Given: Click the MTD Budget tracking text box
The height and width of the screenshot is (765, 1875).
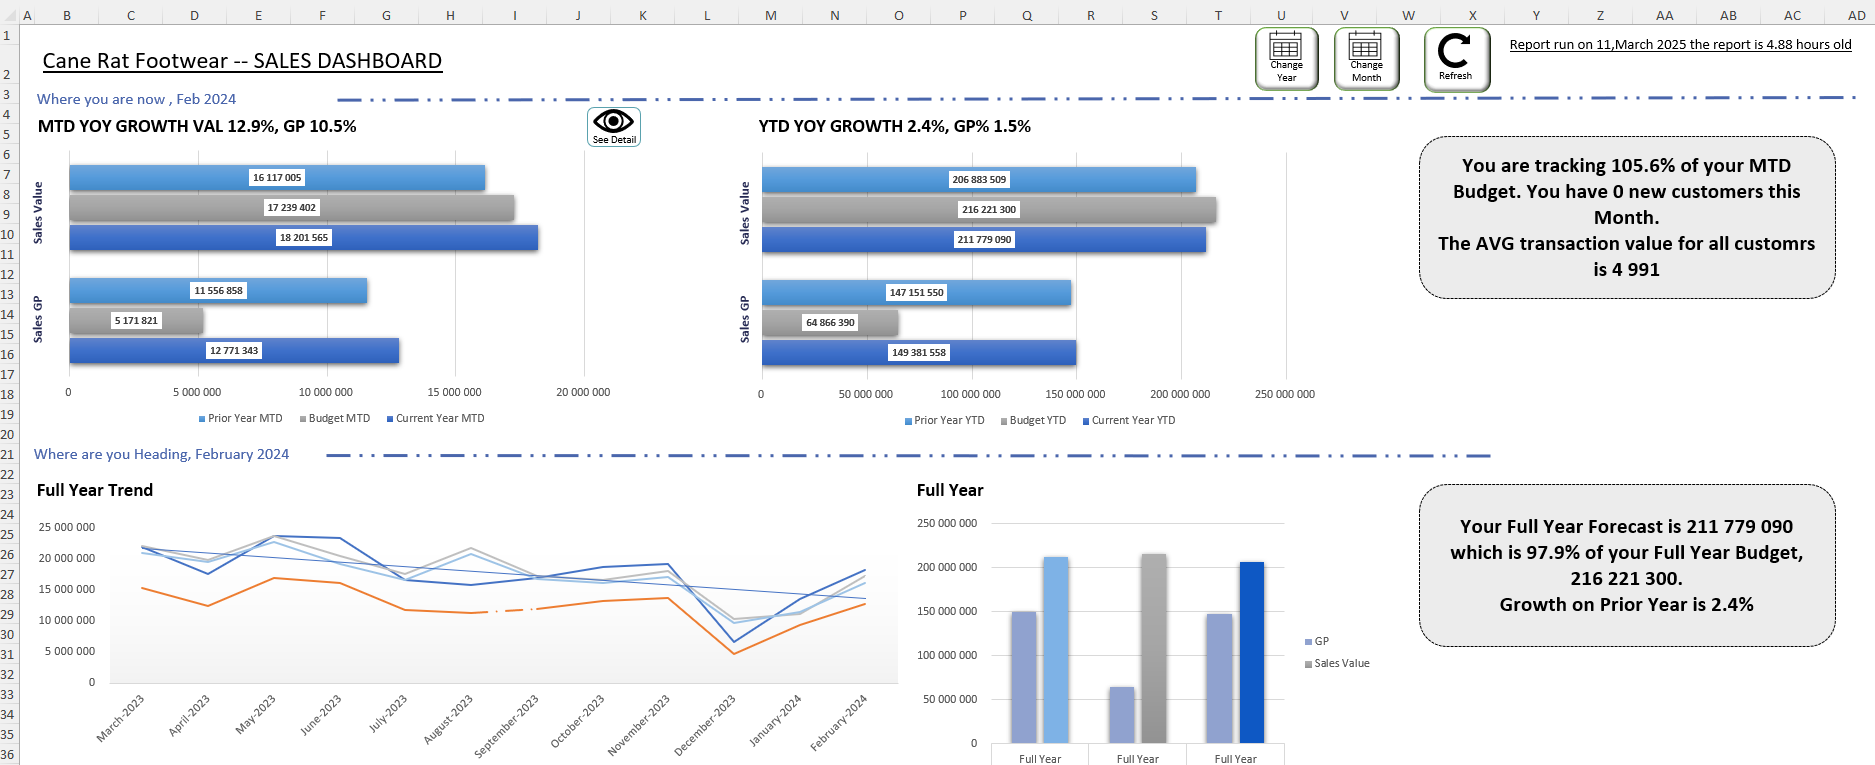Looking at the screenshot, I should [x=1626, y=218].
